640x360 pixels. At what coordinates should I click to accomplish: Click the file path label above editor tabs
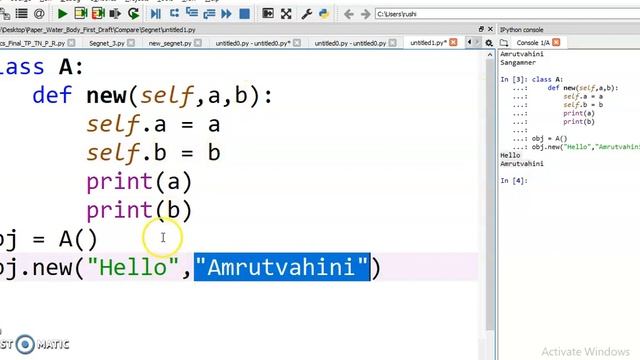point(98,30)
